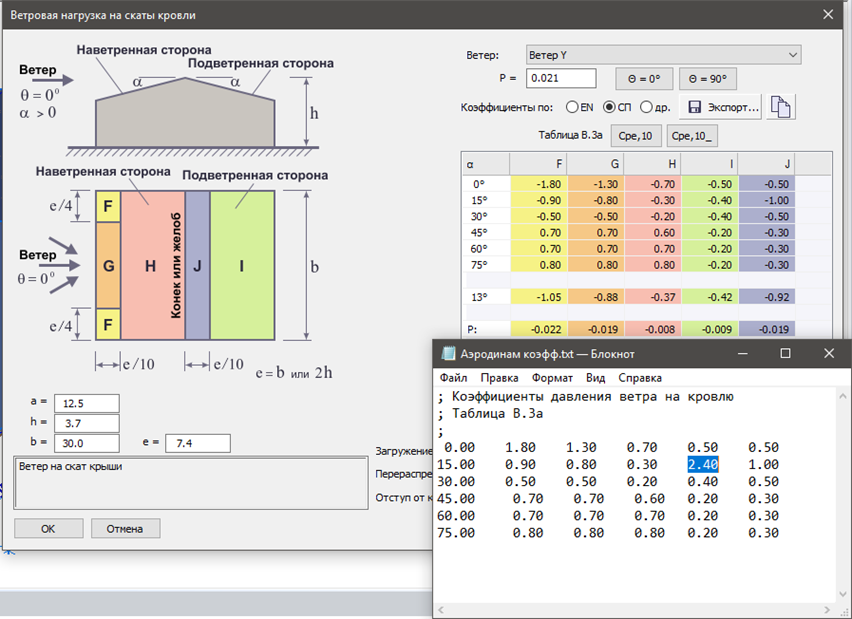Click the Таблица В.3а comment line in Notepad
852x619 pixels.
[491, 414]
